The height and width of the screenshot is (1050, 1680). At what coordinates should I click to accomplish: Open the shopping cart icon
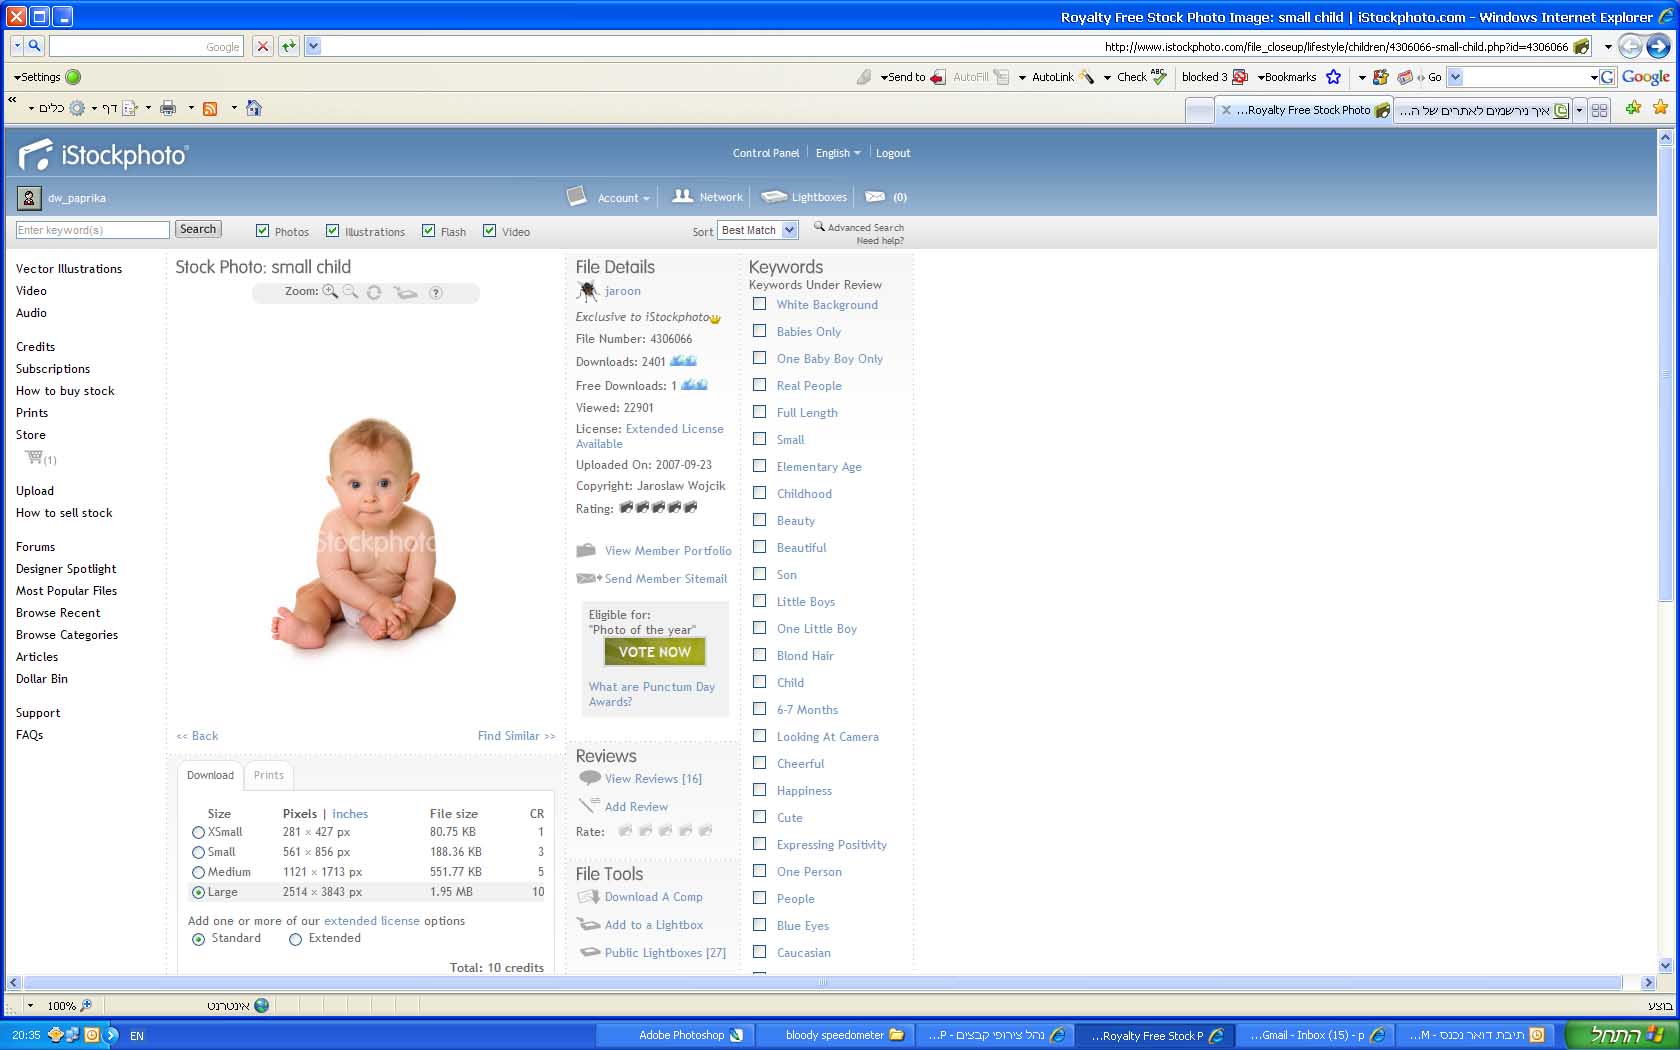pyautogui.click(x=34, y=458)
